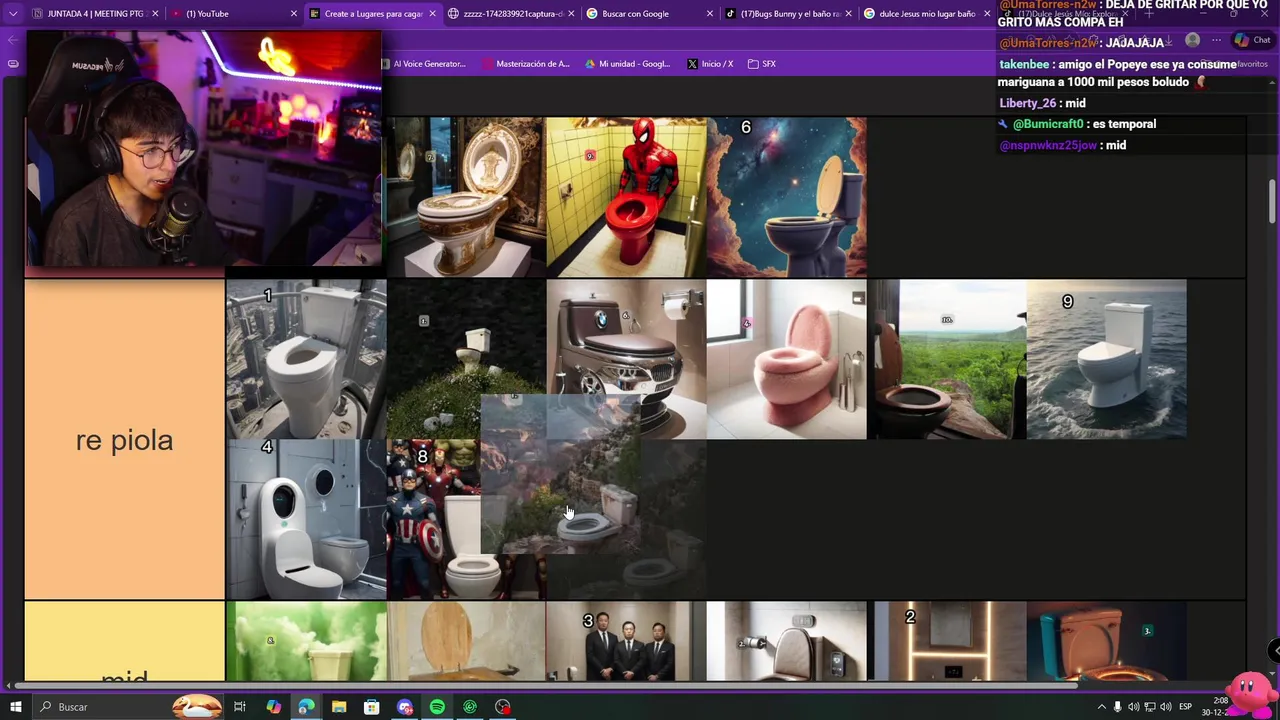Open browser more options (three dots)
The image size is (1280, 720).
(1216, 41)
